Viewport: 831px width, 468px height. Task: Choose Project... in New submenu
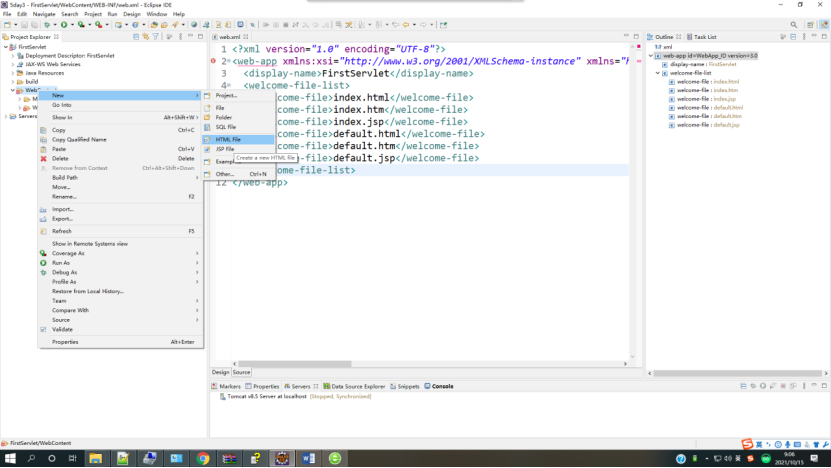coord(238,95)
